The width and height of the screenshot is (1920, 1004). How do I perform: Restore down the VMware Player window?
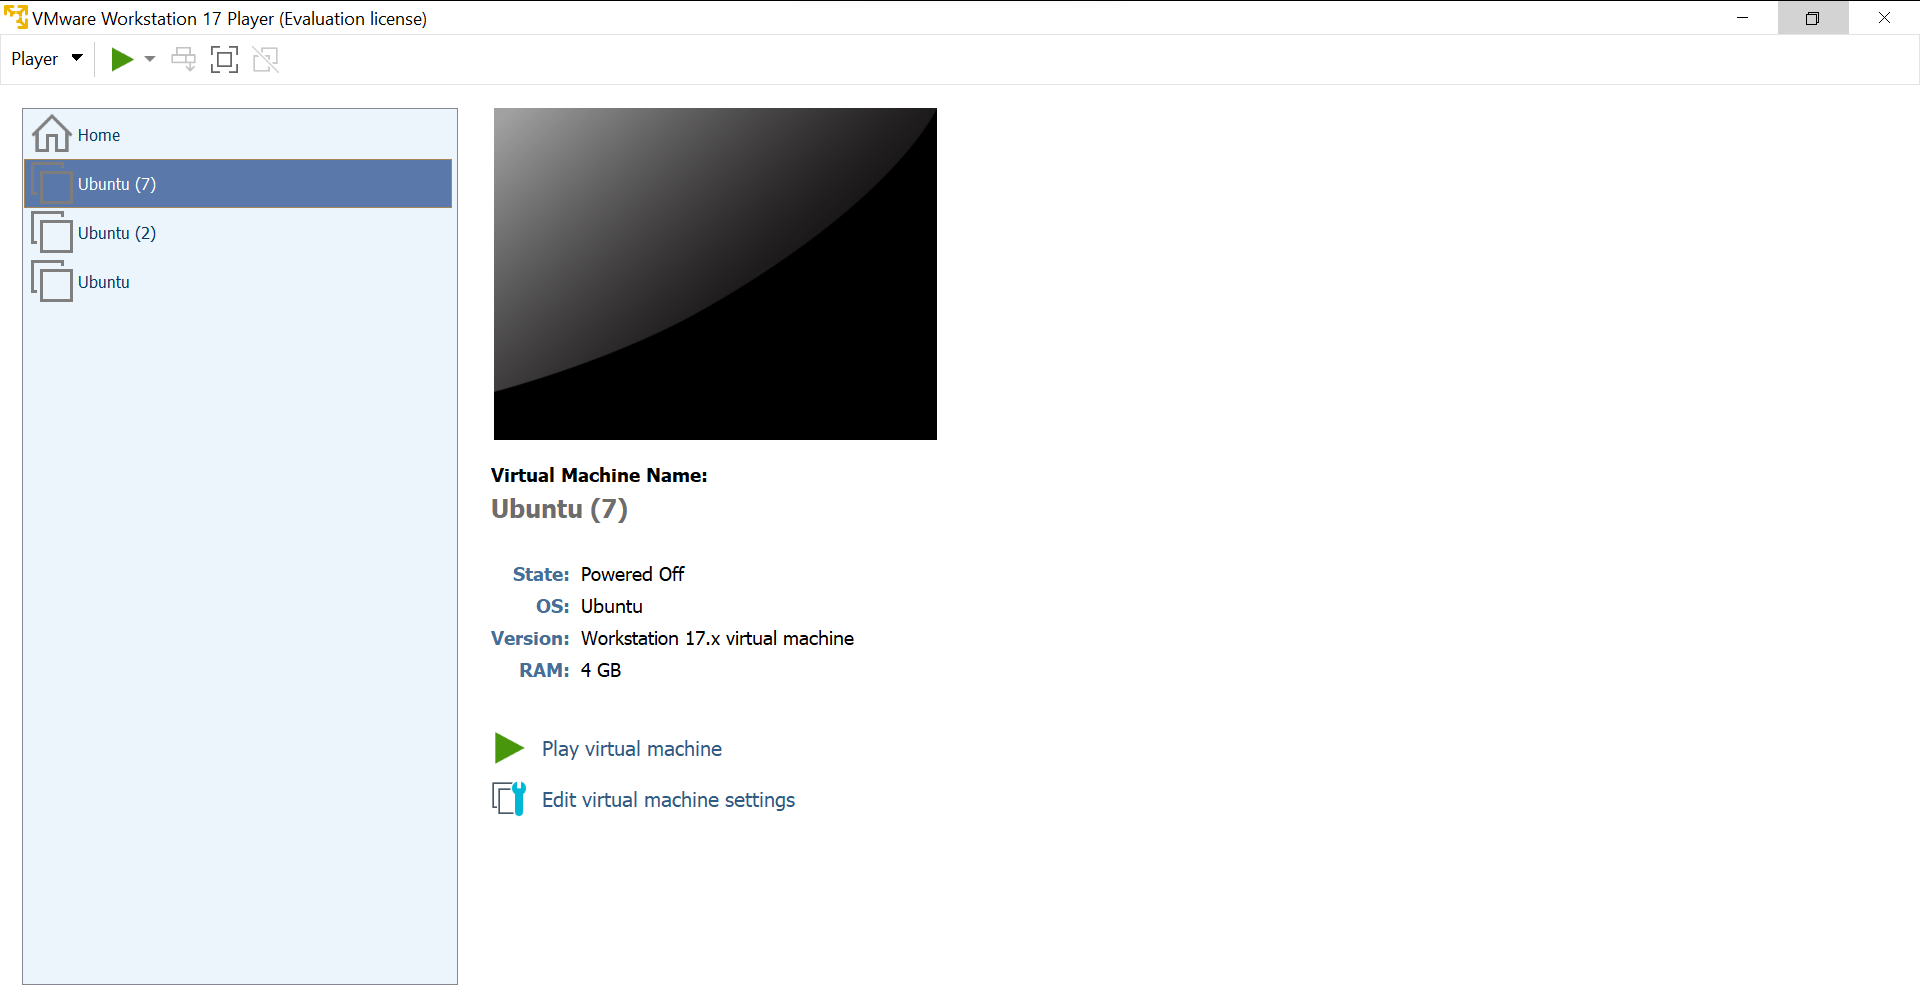(1812, 18)
